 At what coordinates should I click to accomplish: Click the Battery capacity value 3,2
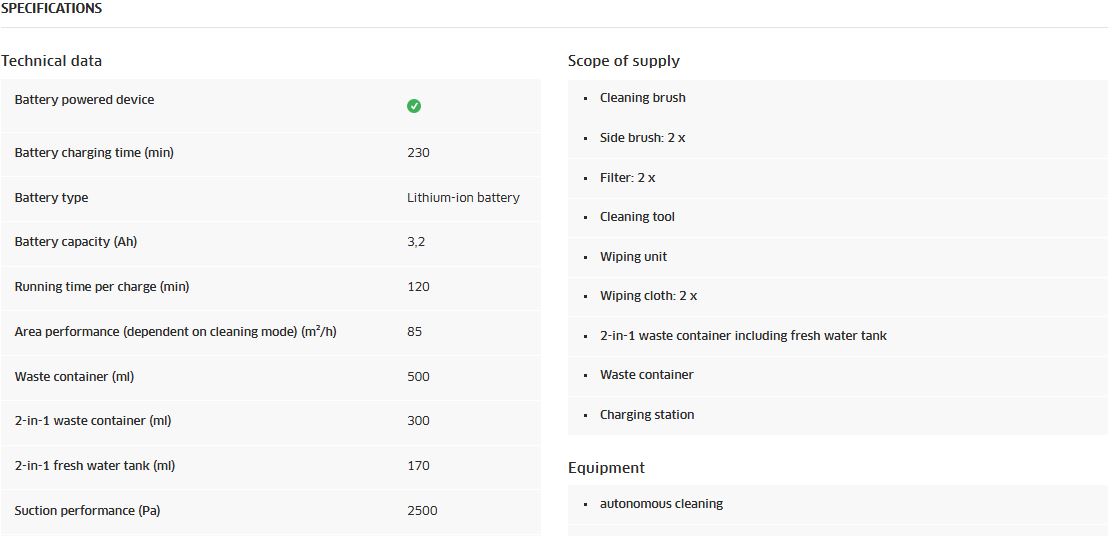point(416,242)
